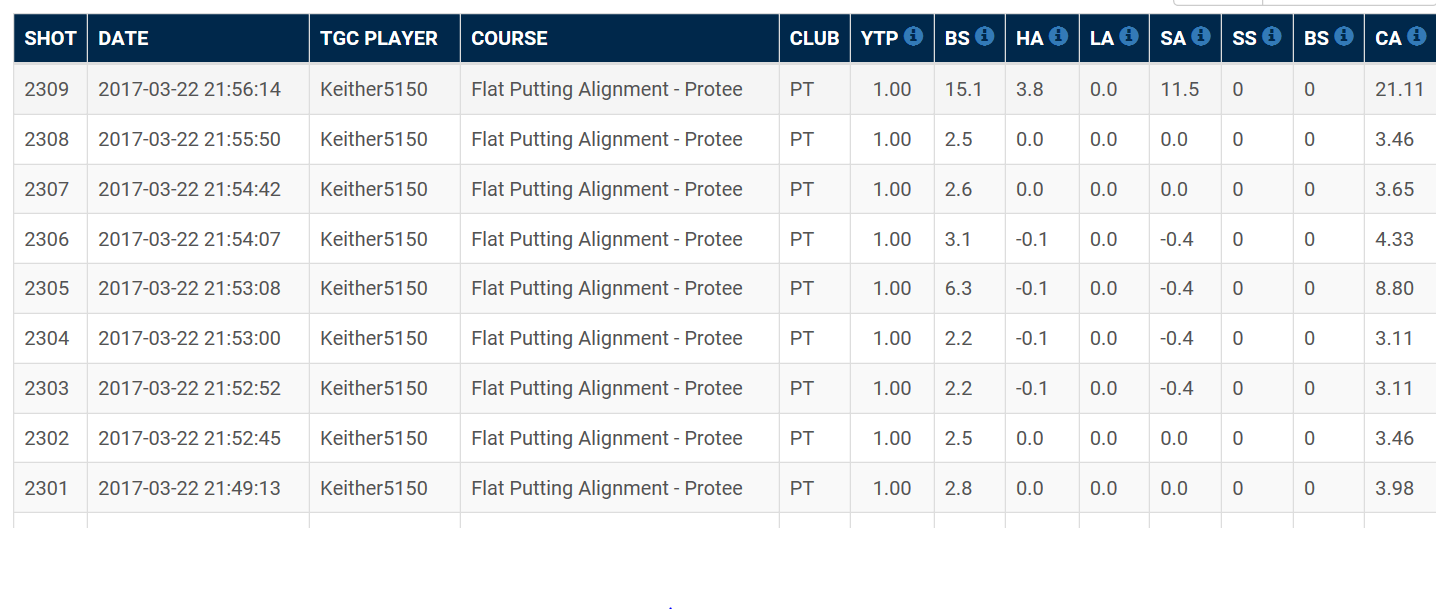Click the CLUB column header

click(x=814, y=38)
